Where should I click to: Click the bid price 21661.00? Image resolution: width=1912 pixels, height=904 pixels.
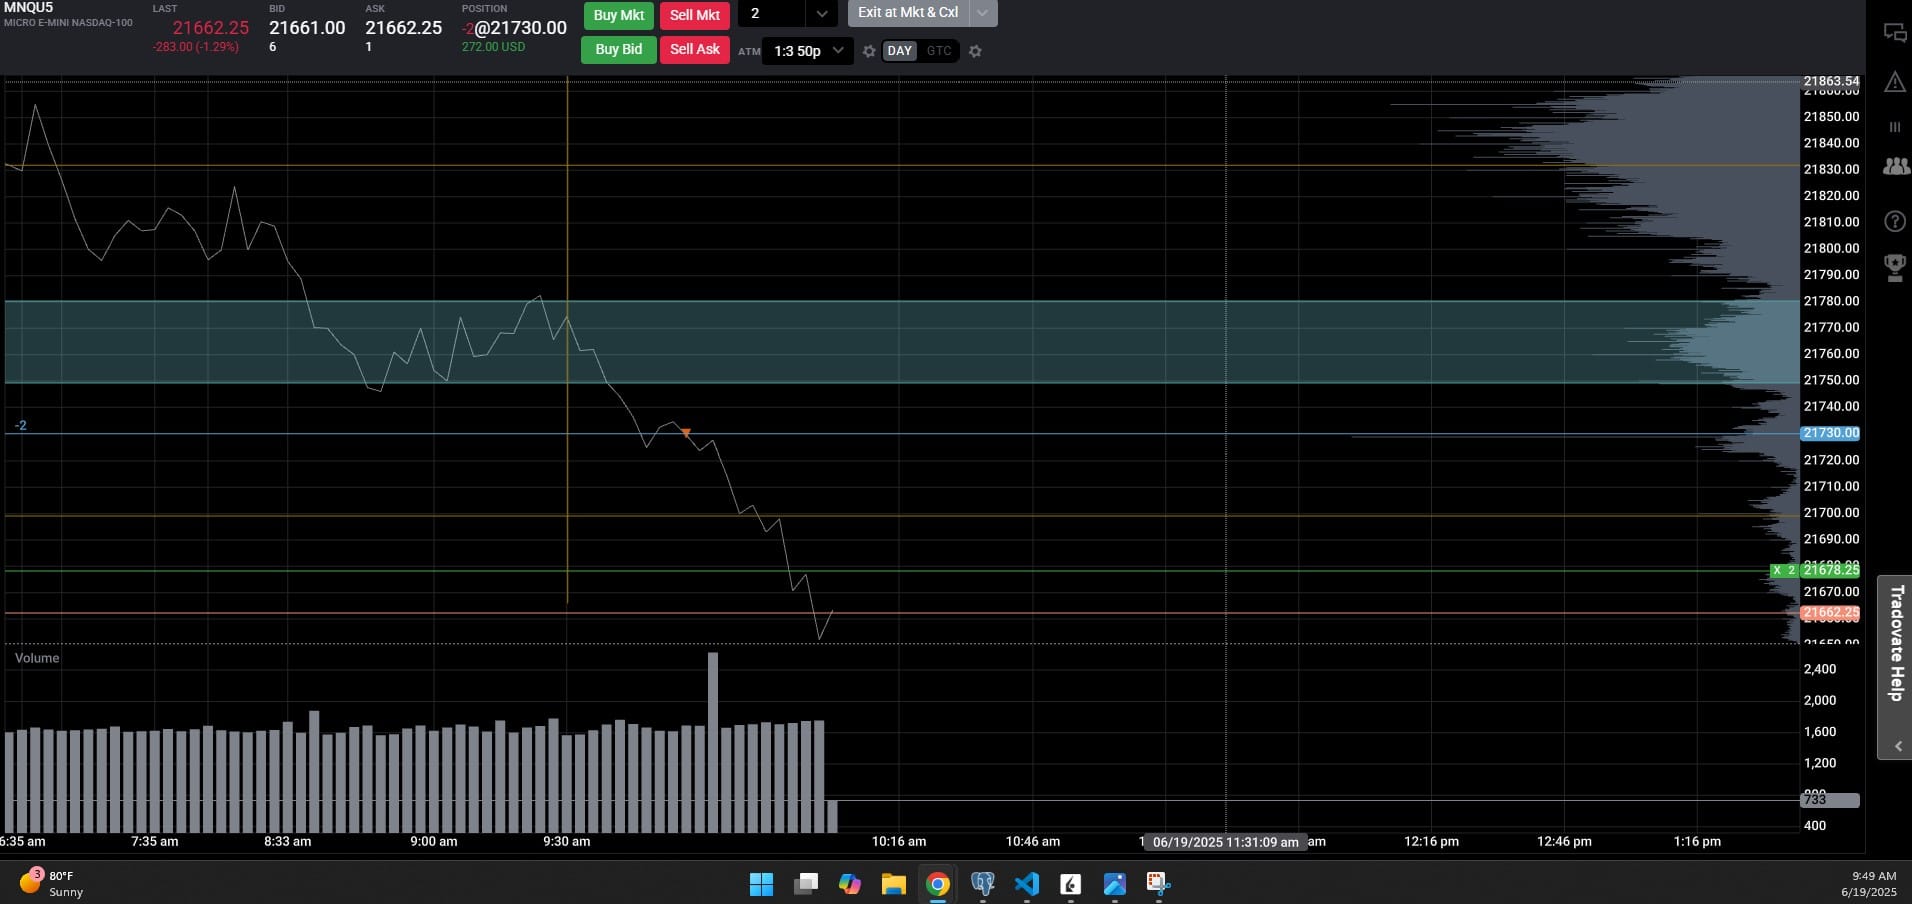(307, 28)
